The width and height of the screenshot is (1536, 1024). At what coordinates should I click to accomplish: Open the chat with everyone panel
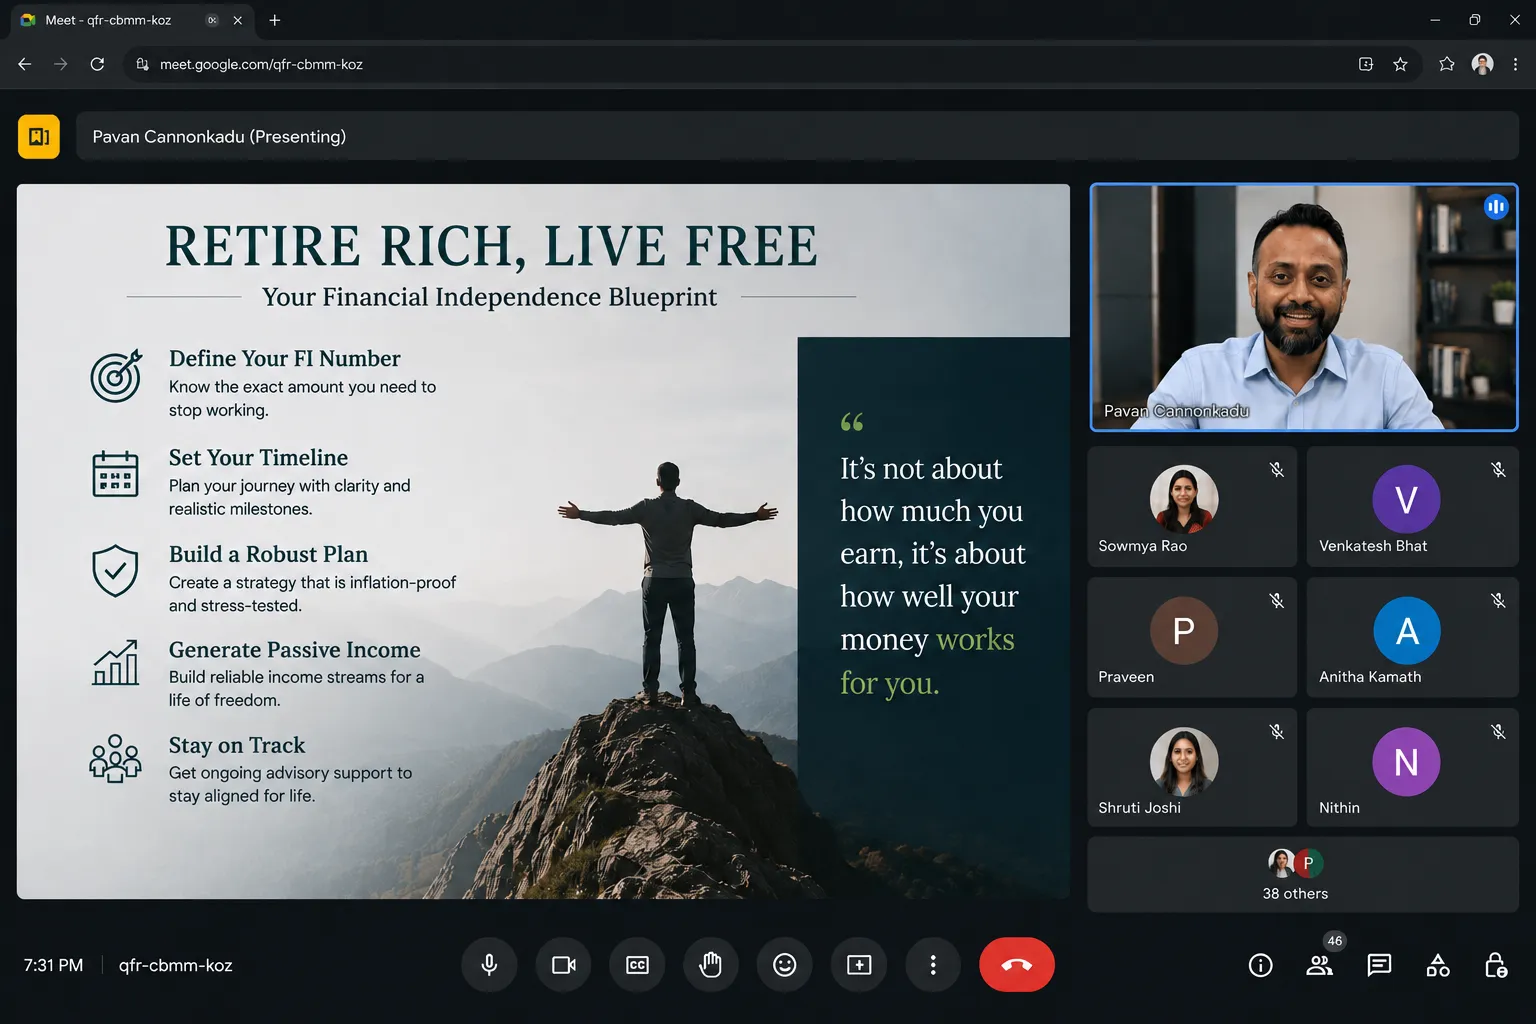(x=1379, y=965)
